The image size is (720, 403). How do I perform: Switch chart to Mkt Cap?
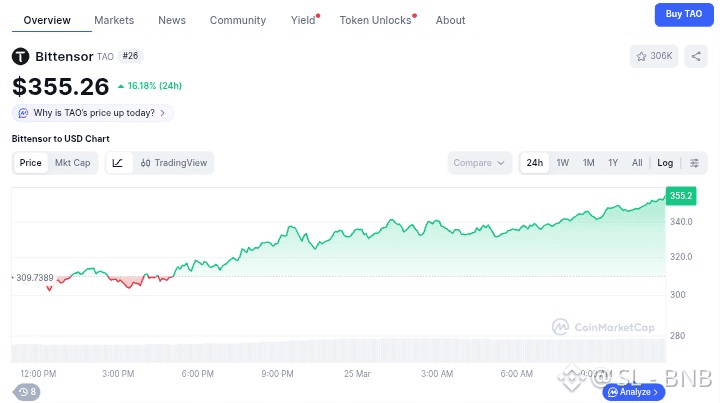[x=73, y=163]
